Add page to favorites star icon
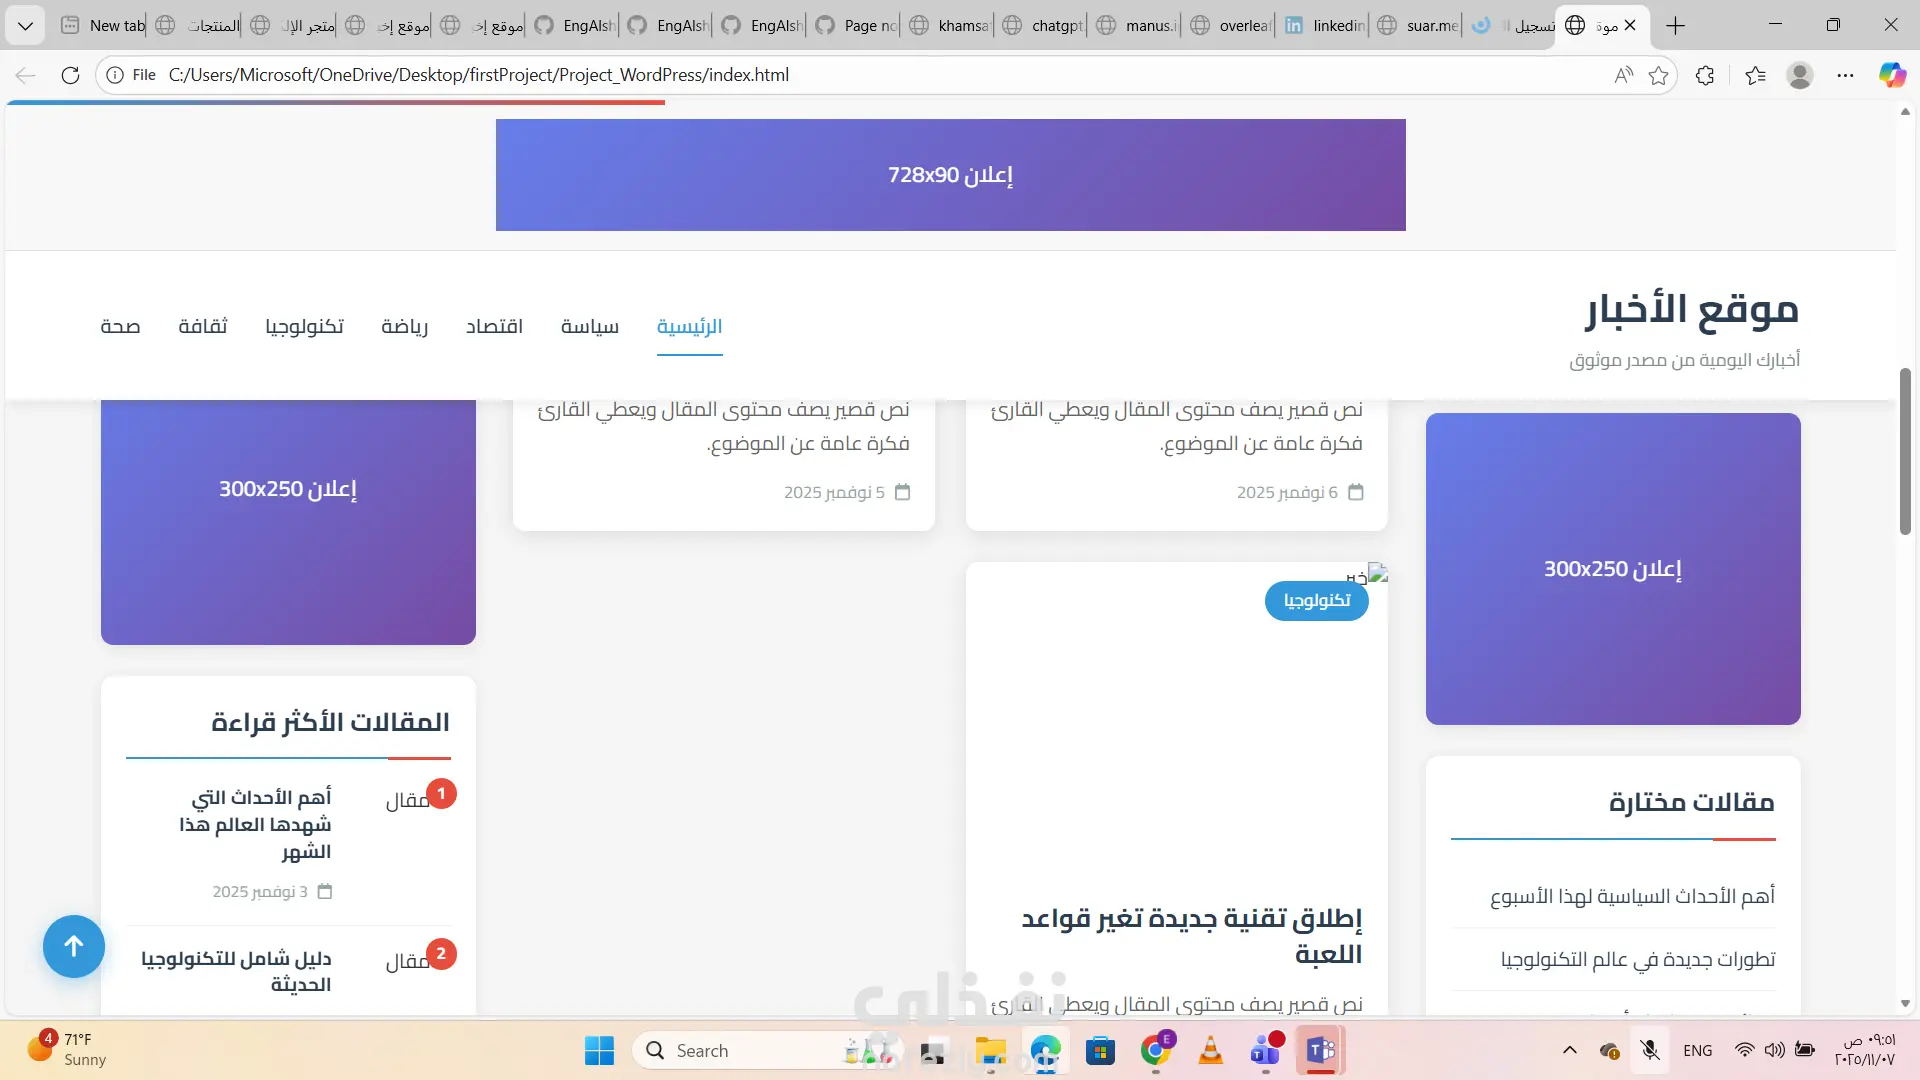 click(1659, 75)
